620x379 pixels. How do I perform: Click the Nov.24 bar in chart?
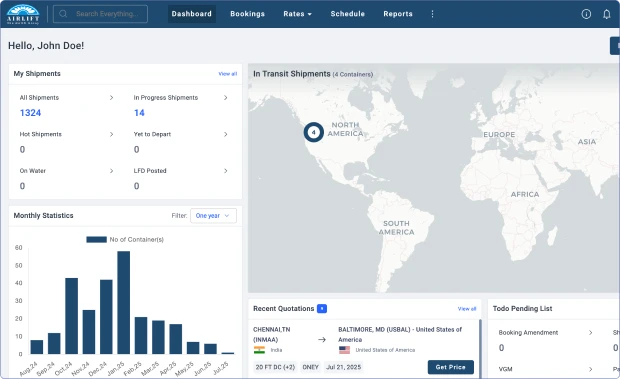point(89,332)
